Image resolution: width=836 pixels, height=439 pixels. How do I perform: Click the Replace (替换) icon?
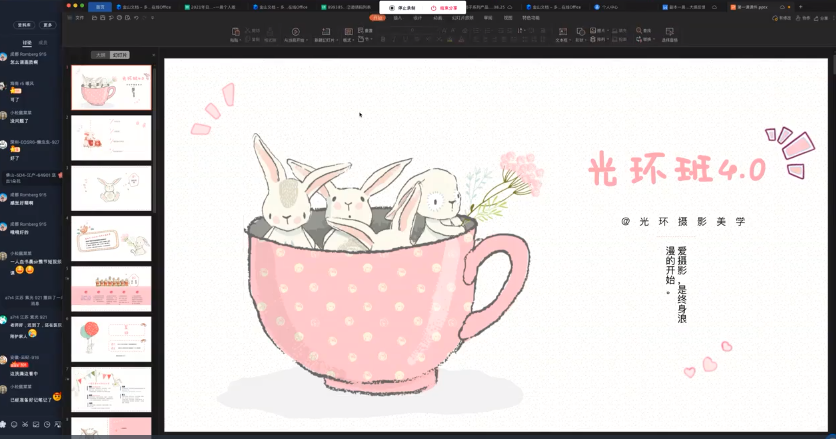tap(639, 39)
